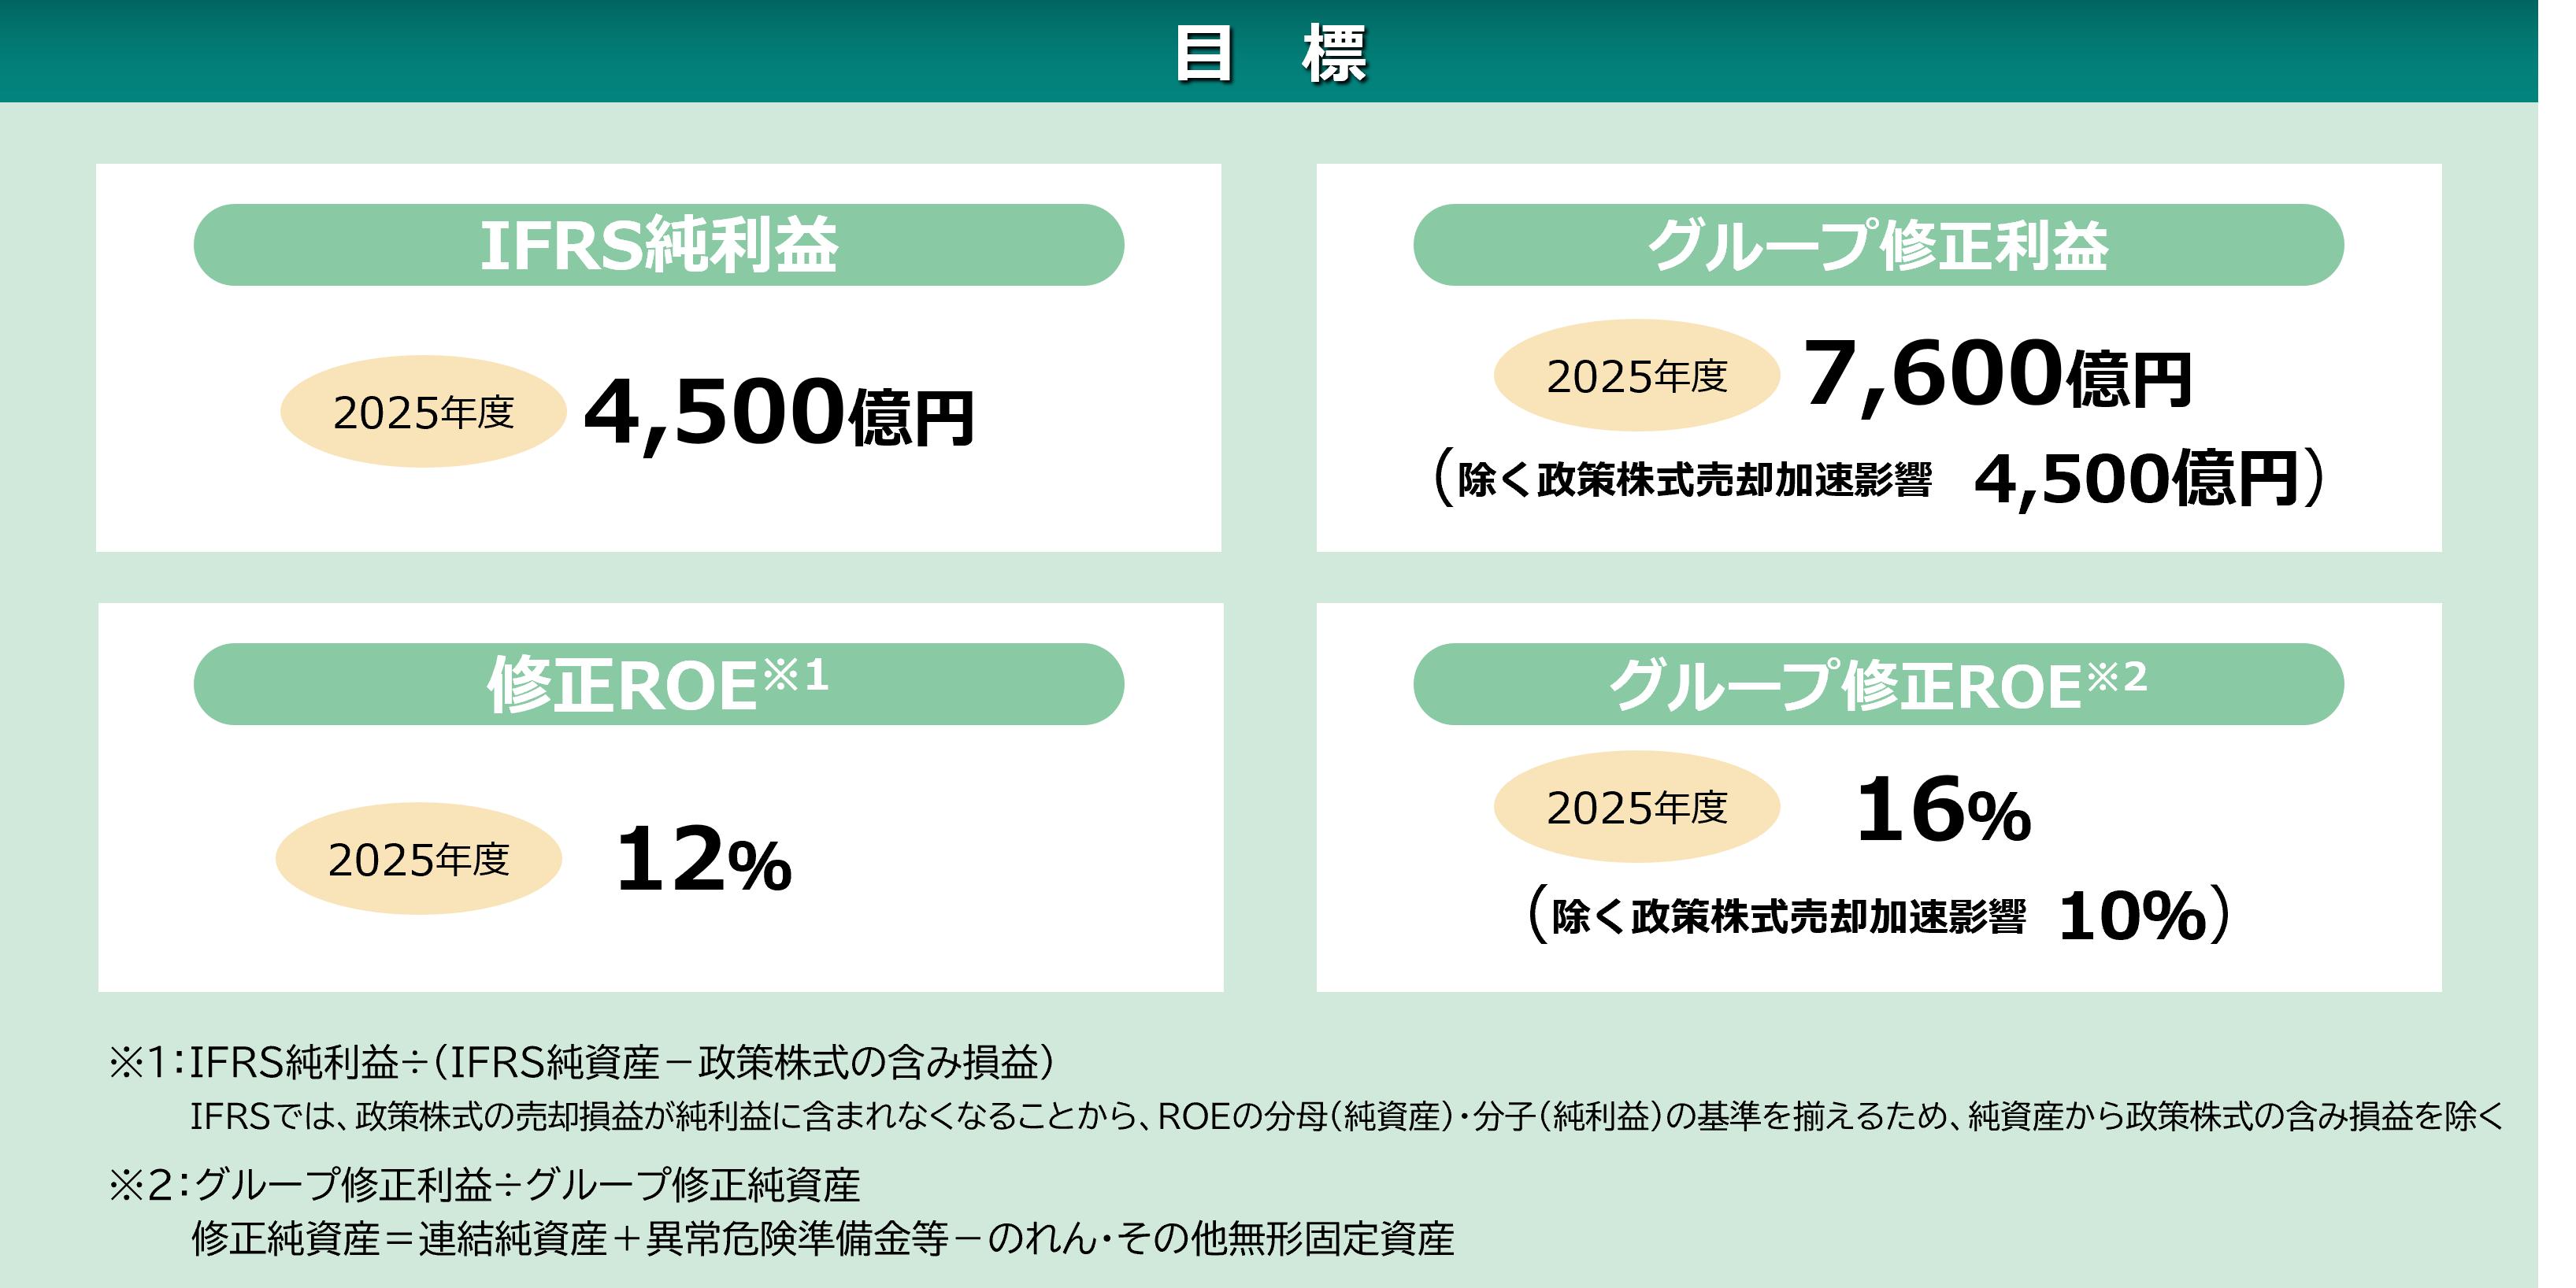
Task: Click the 除く政策株式売却加速影響 4,500億円 note
Action: point(1879,479)
